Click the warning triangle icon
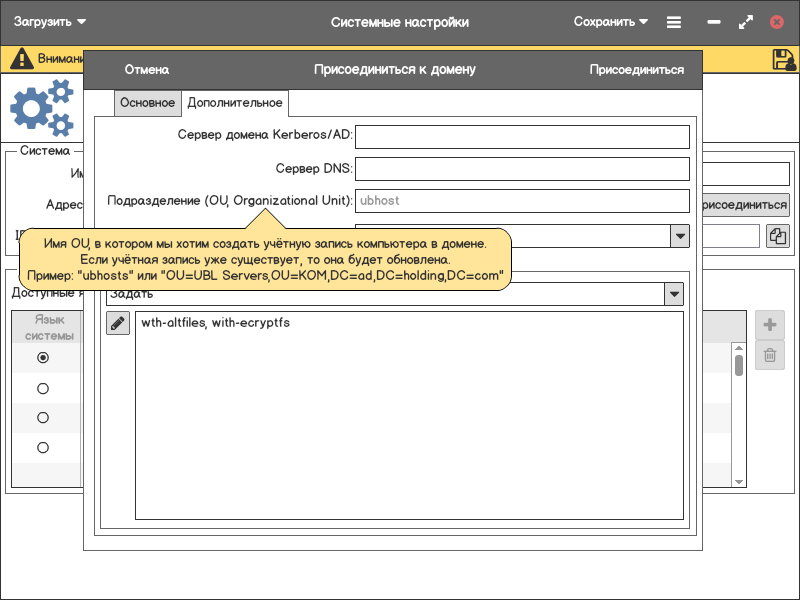Viewport: 800px width, 600px height. [21, 59]
